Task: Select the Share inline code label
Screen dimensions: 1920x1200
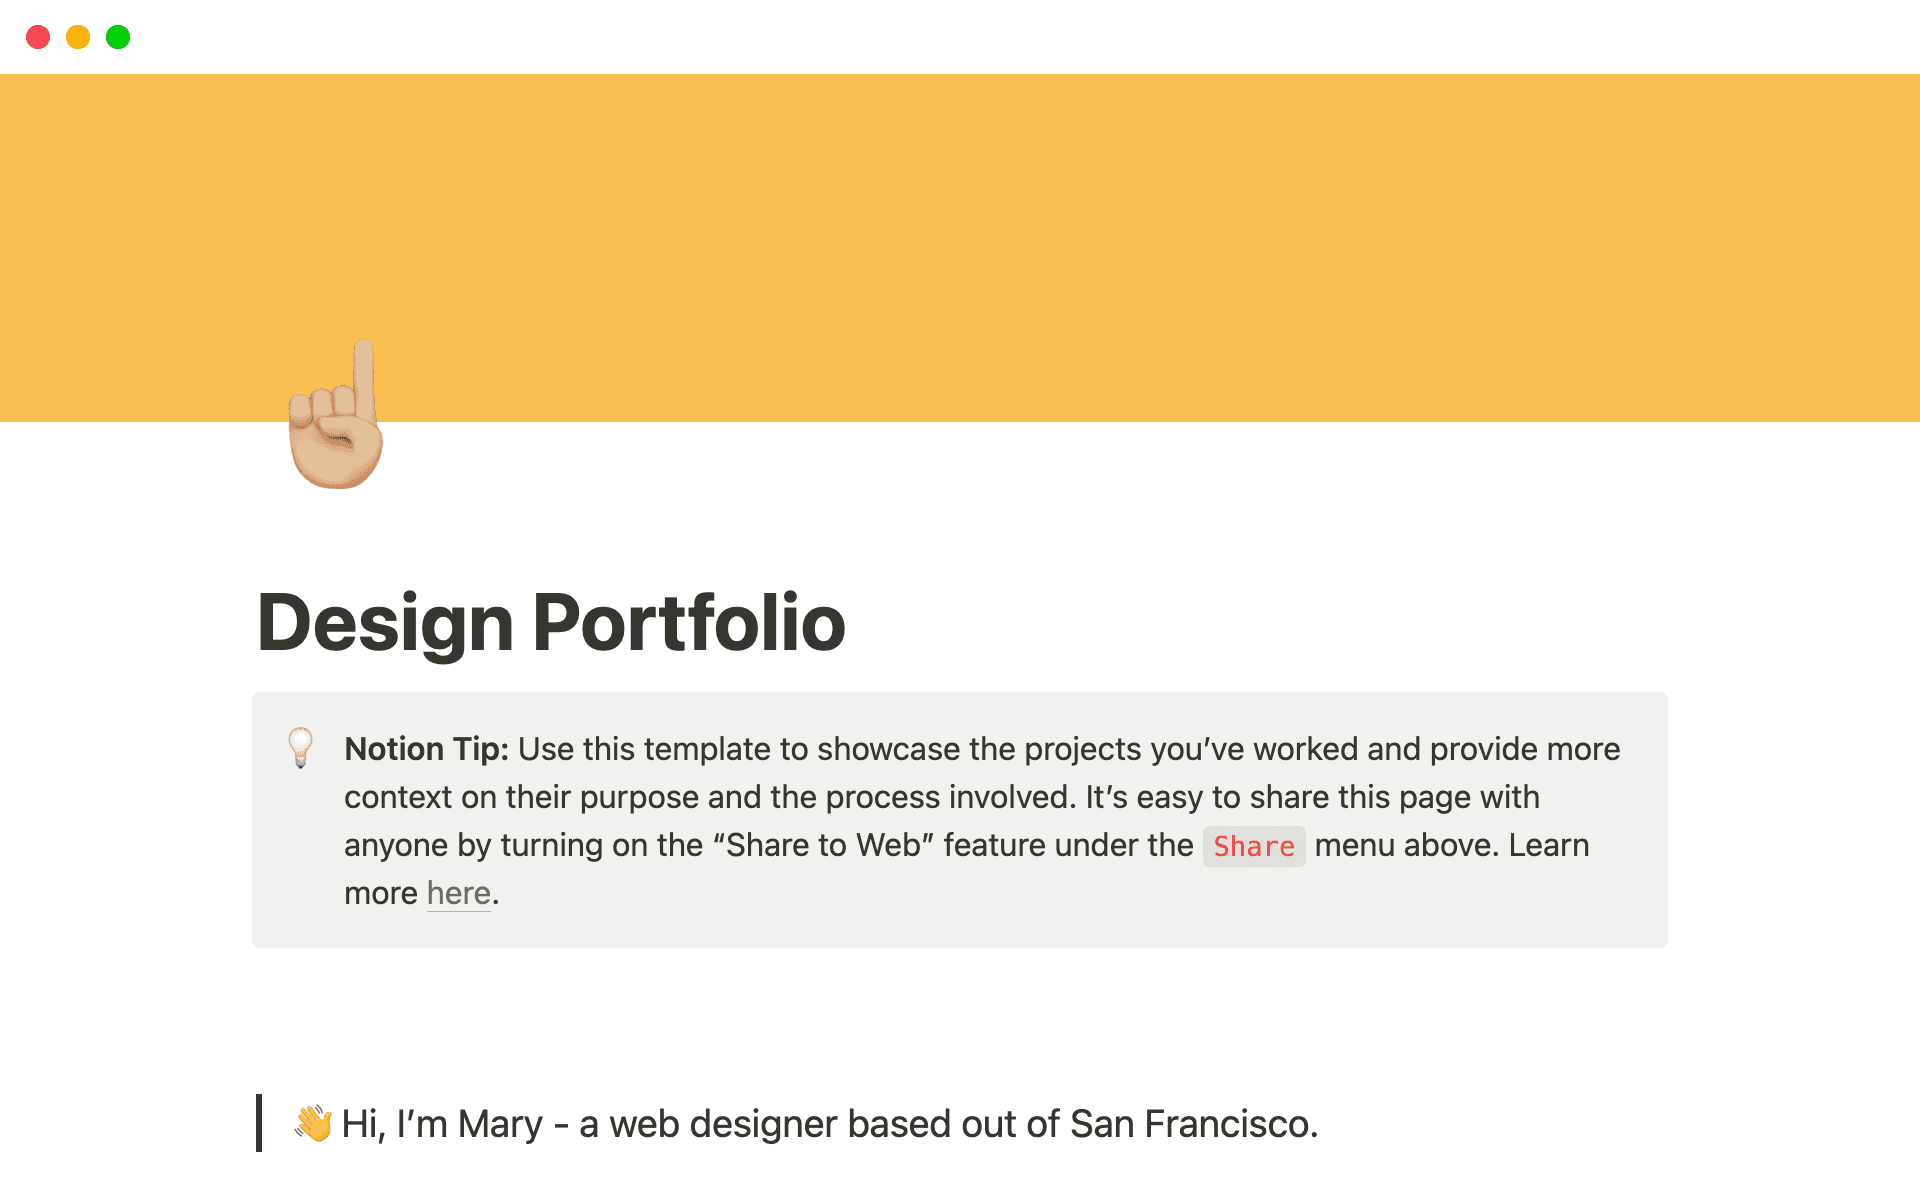Action: 1254,847
